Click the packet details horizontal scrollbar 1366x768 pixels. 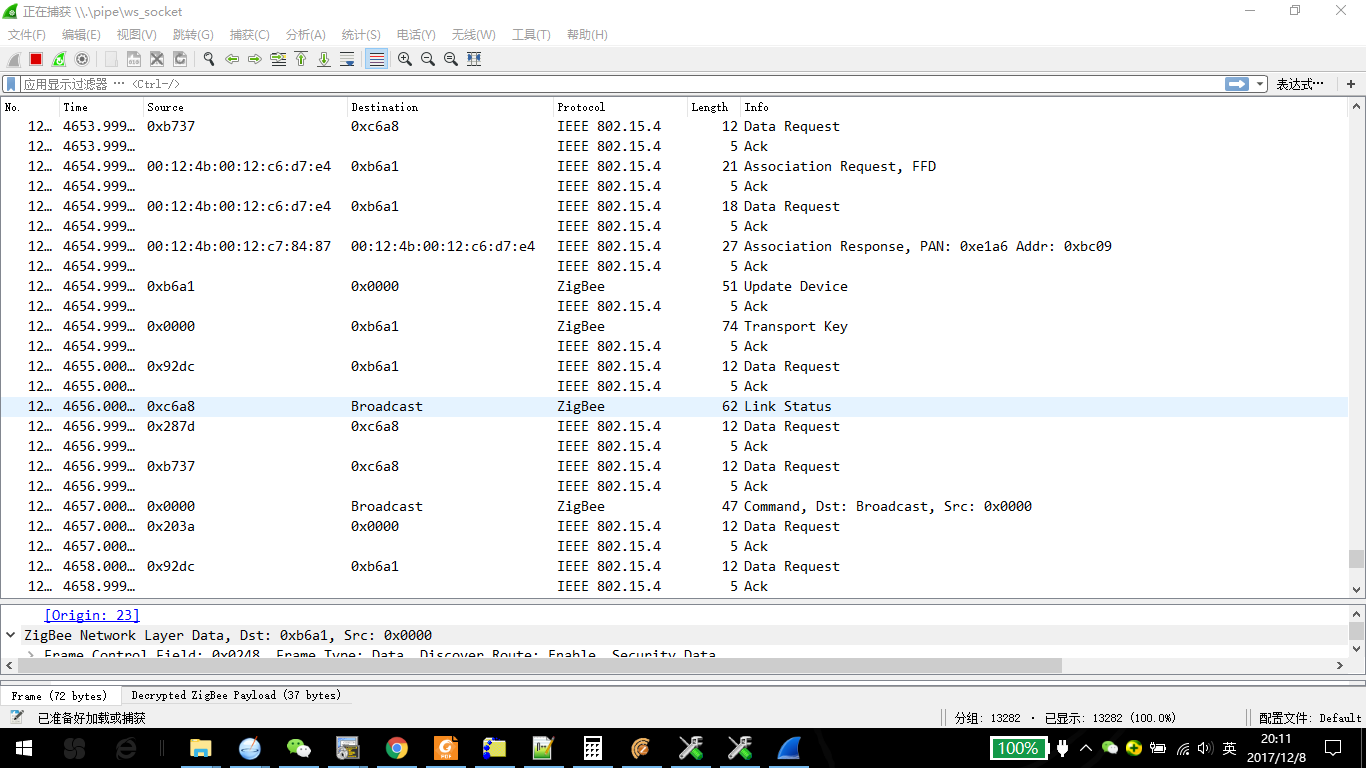click(x=540, y=665)
